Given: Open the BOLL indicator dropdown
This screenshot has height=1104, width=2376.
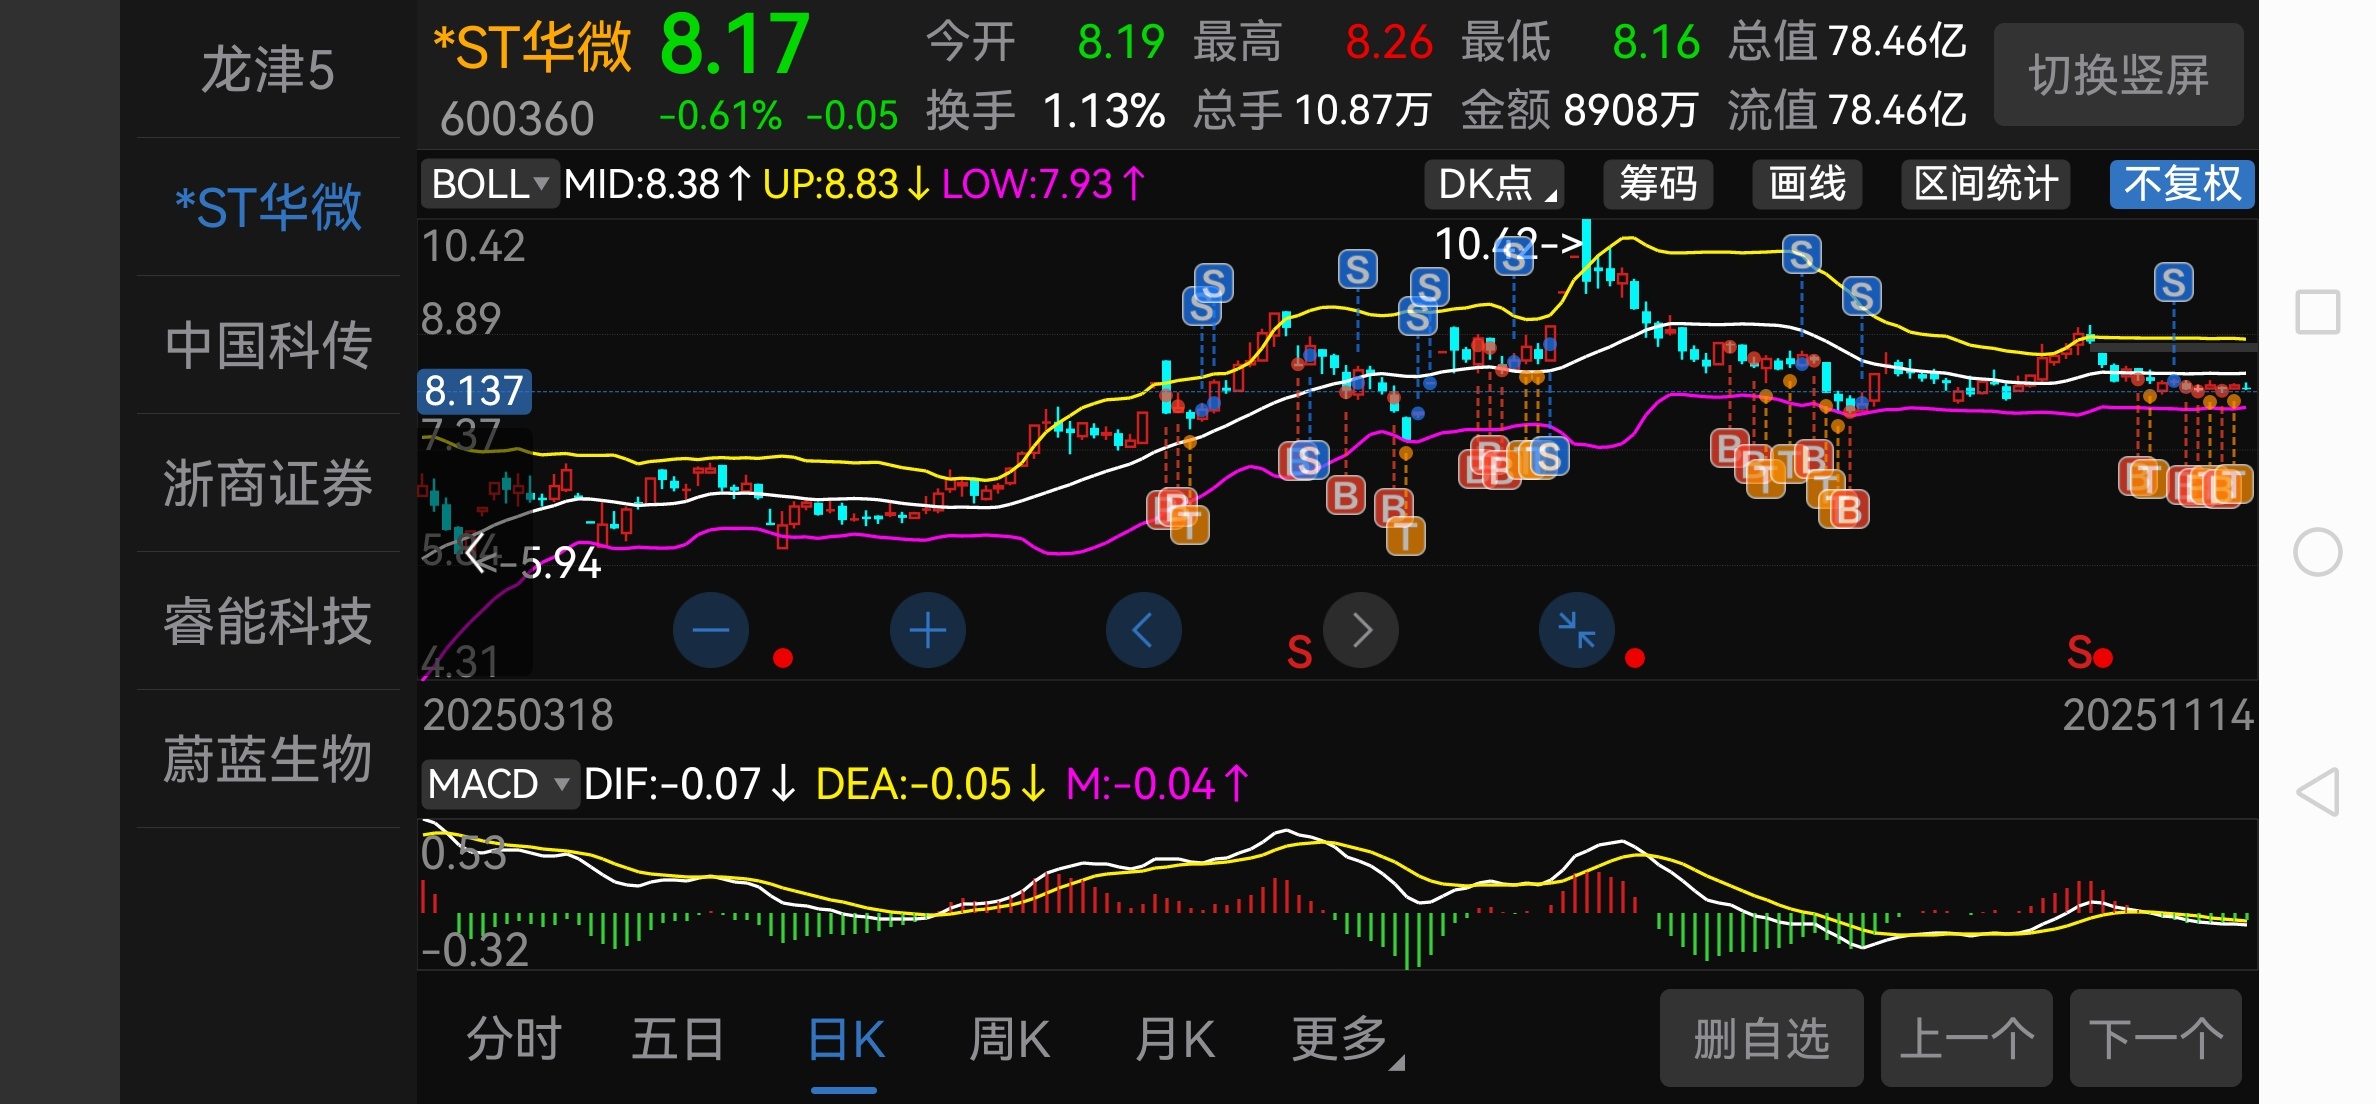Looking at the screenshot, I should tap(489, 184).
